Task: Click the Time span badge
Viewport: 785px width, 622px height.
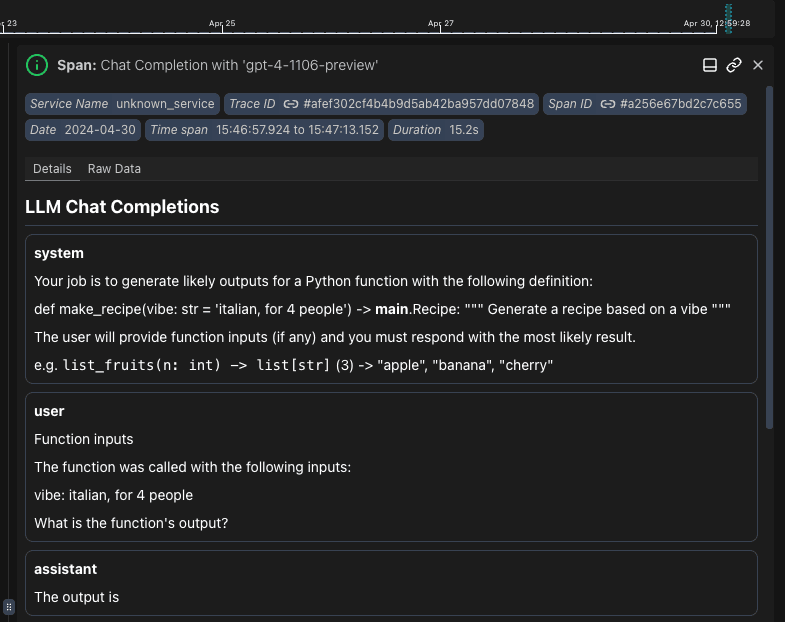Action: click(x=265, y=130)
